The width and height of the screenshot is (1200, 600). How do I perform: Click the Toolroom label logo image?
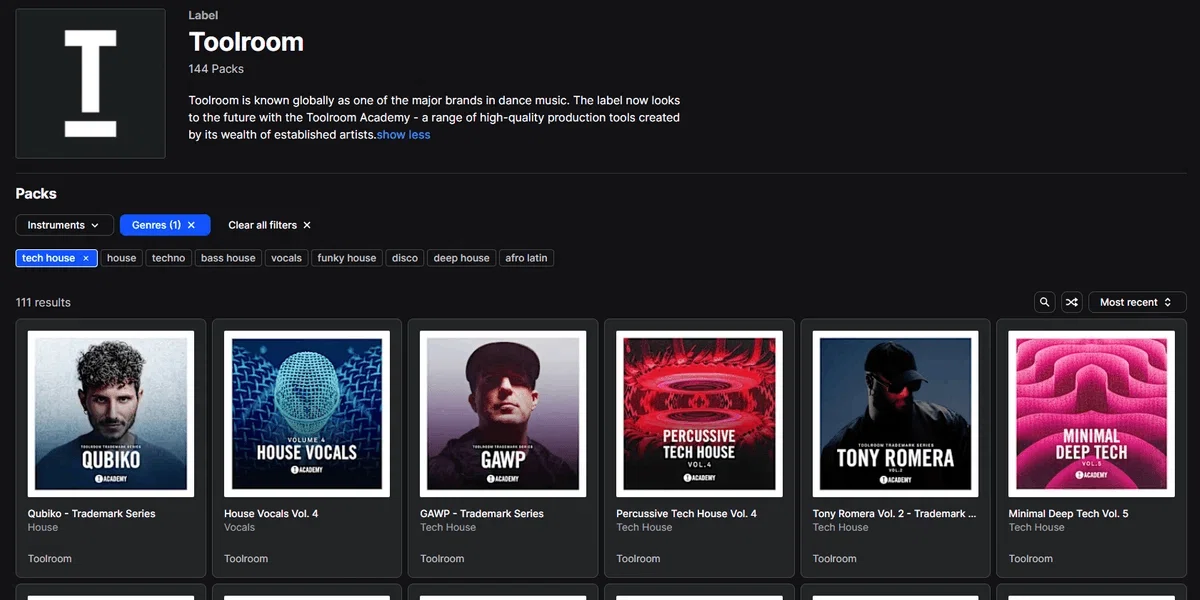91,84
